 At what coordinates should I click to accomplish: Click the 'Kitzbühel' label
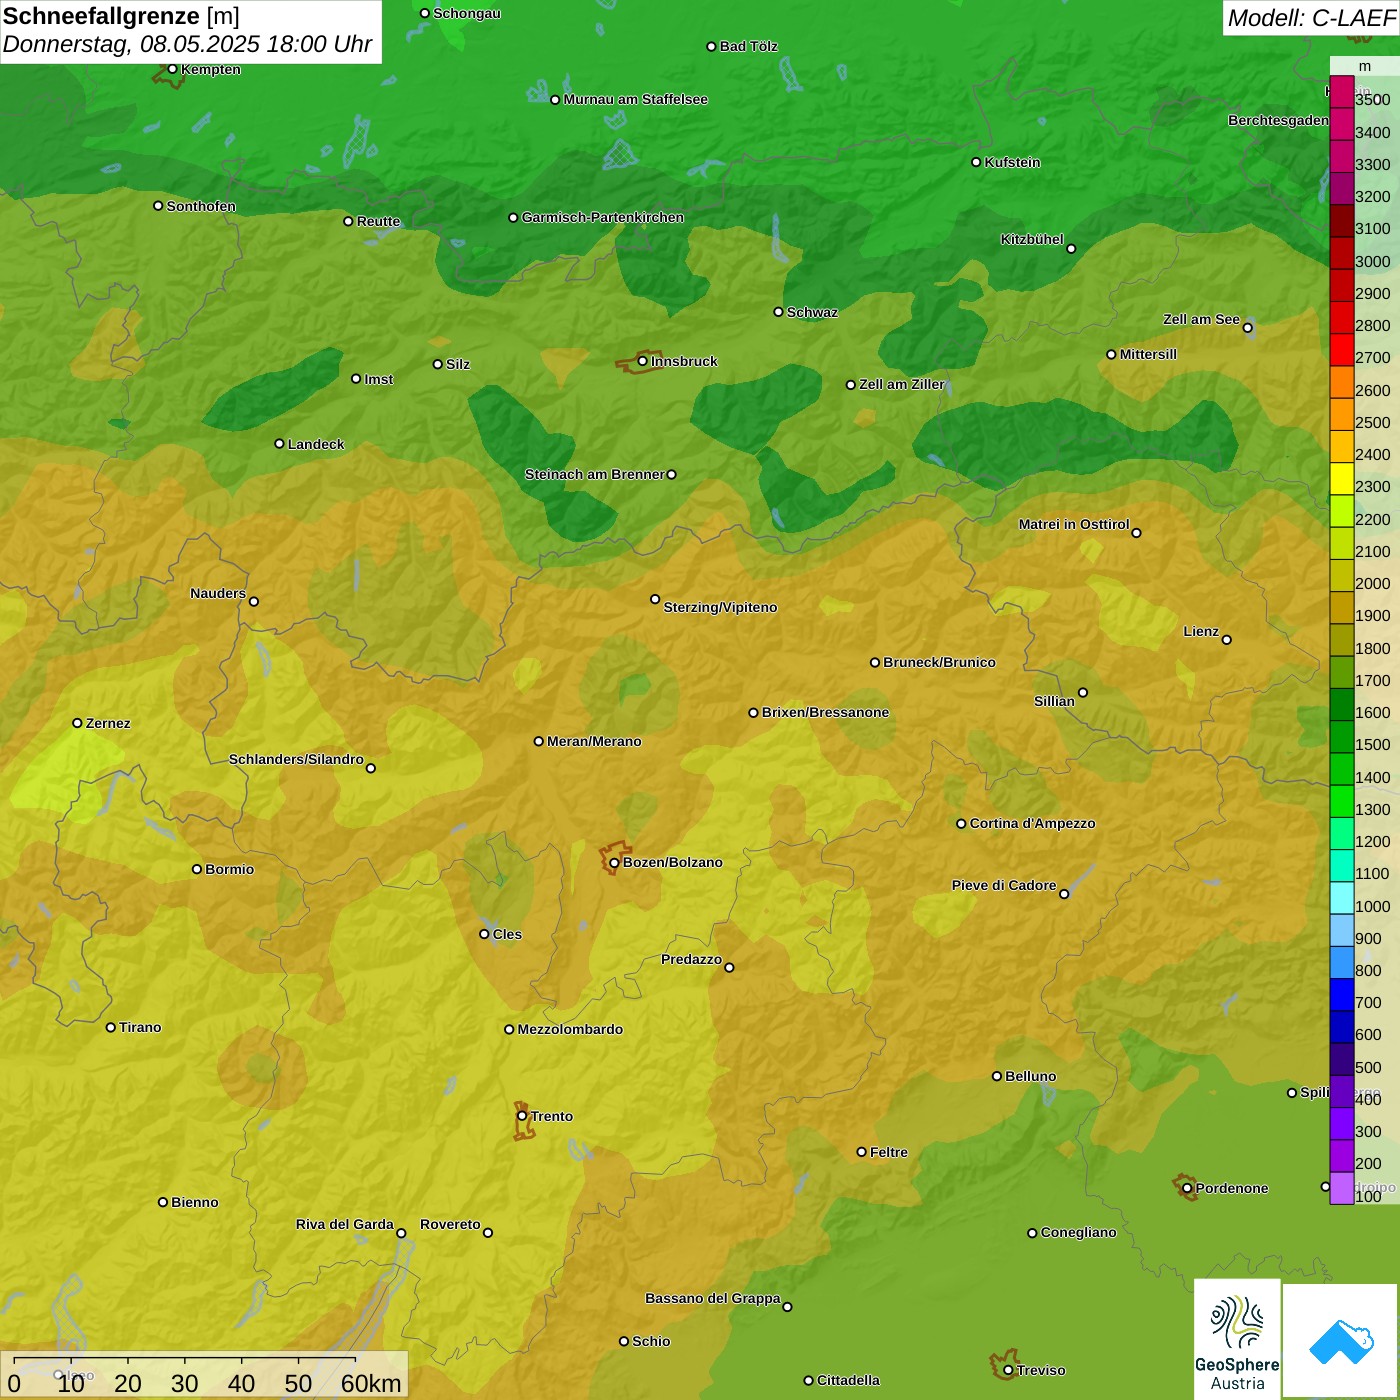(x=1032, y=239)
